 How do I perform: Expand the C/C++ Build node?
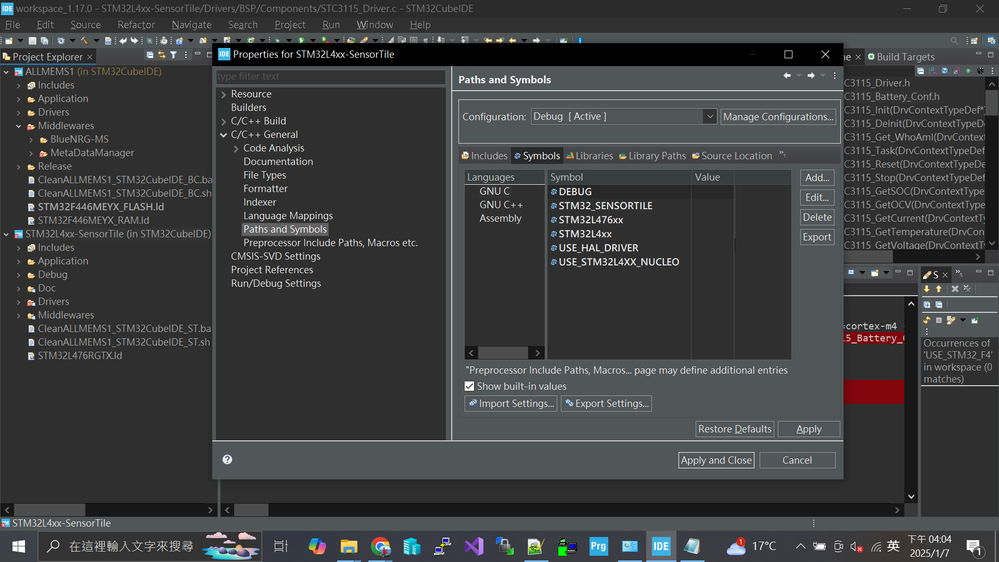coord(224,121)
